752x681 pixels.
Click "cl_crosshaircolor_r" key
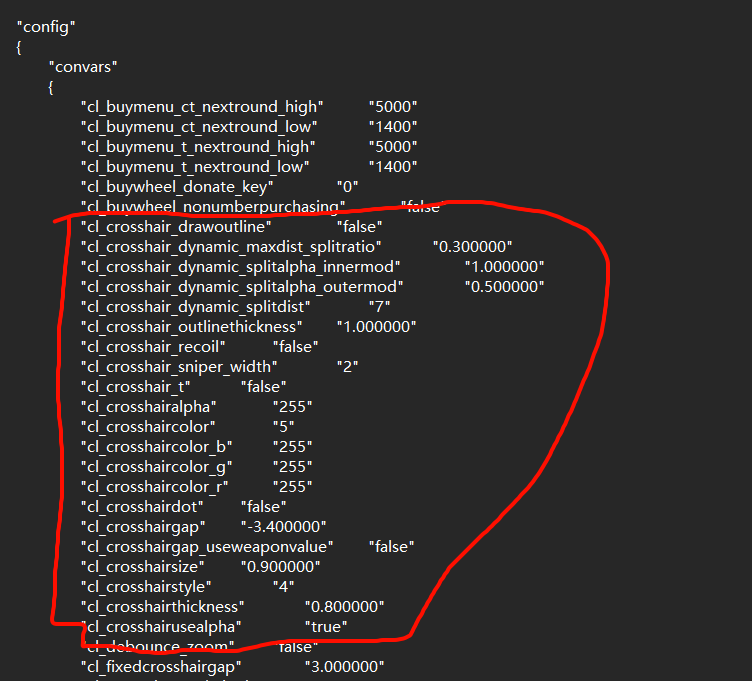(154, 487)
